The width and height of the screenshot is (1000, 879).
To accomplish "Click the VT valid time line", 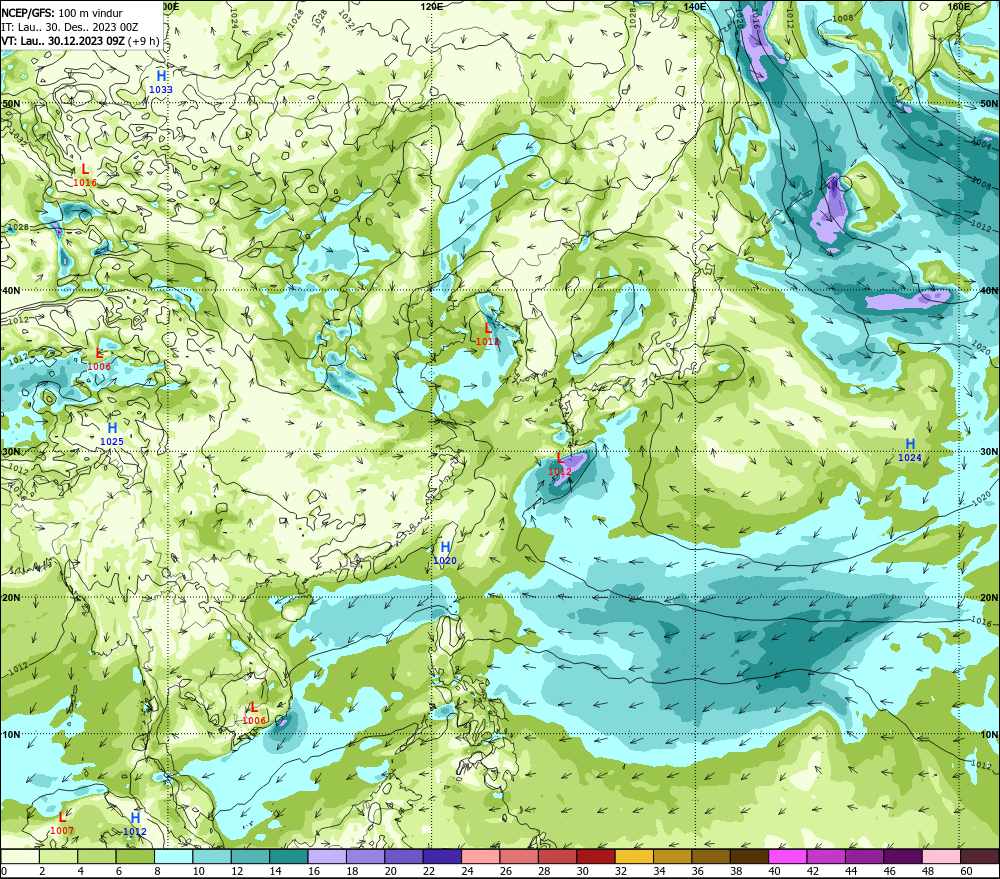I will [x=80, y=41].
